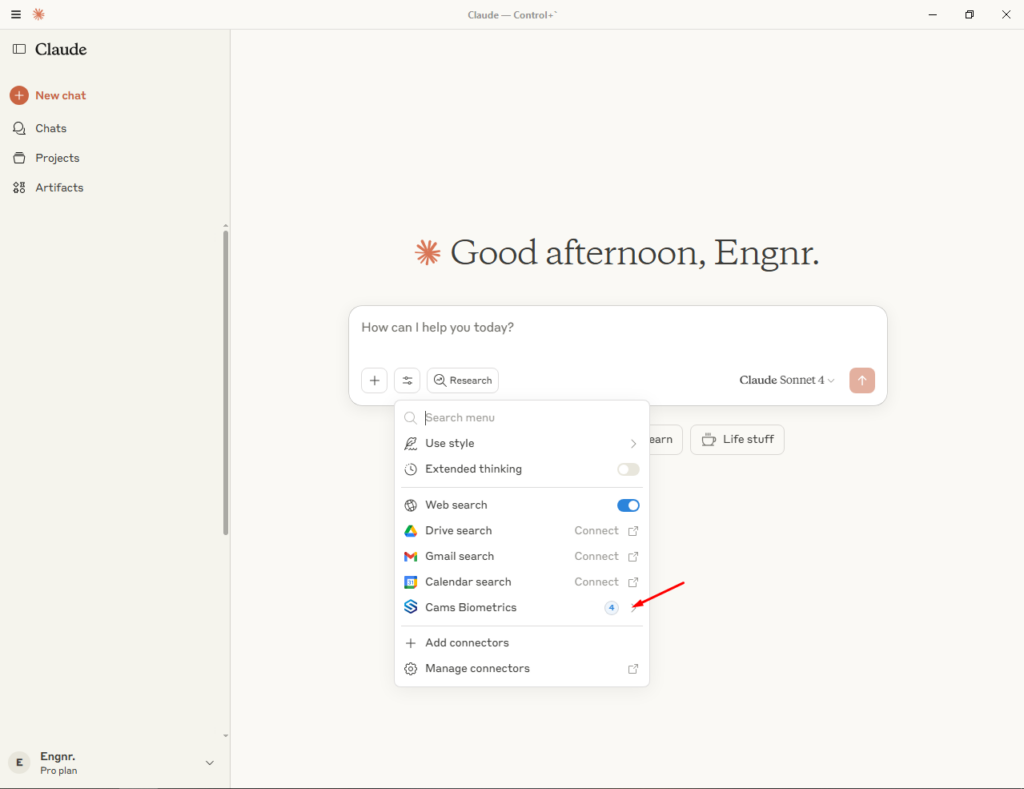This screenshot has width=1024, height=789.
Task: Choose the Life stuff suggestion chip
Action: click(737, 440)
